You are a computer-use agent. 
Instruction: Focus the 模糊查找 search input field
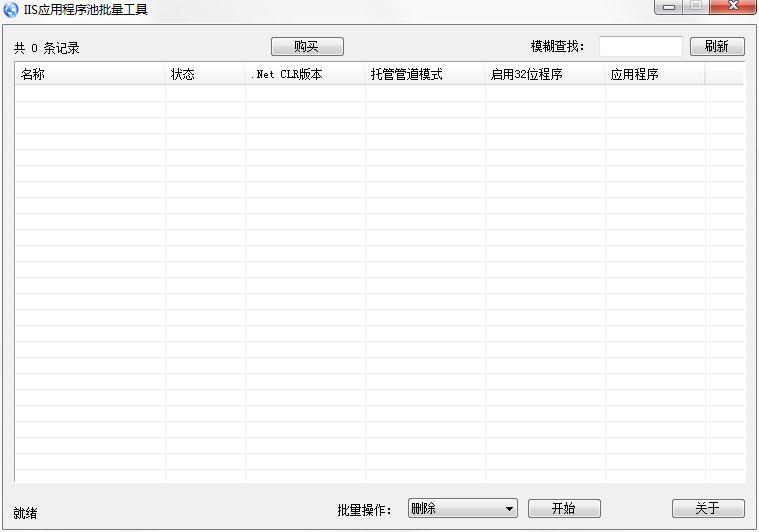point(641,46)
